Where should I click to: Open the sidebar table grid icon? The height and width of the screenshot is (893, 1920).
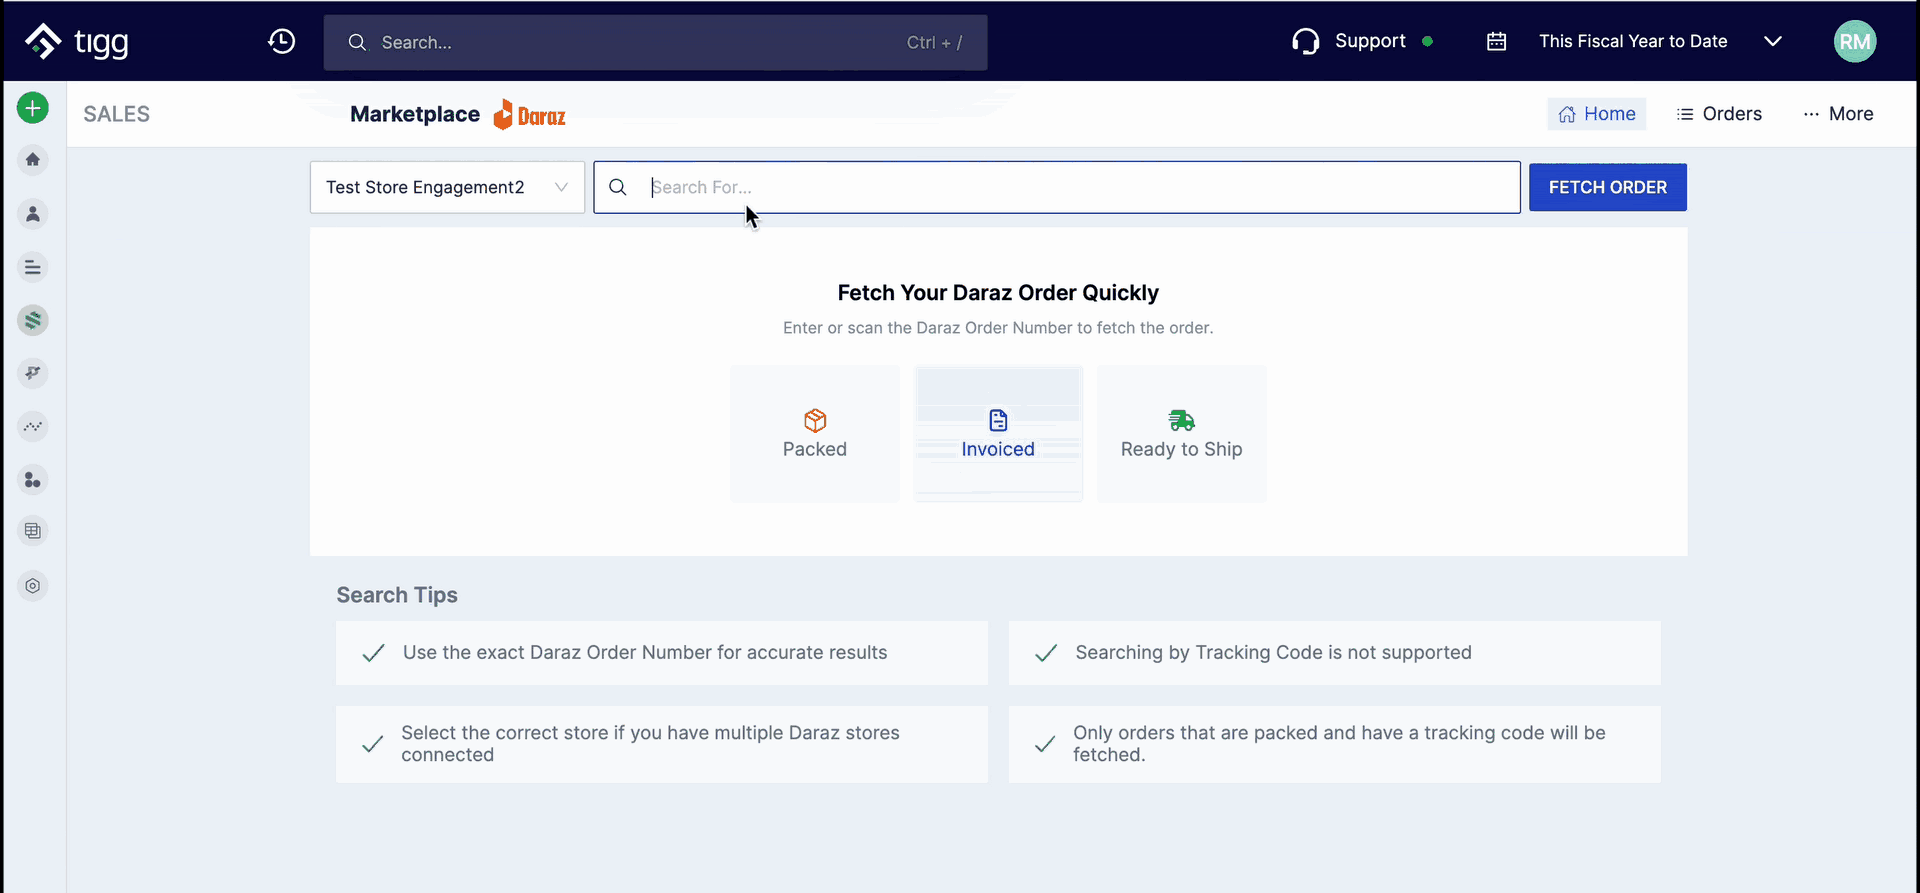33,531
